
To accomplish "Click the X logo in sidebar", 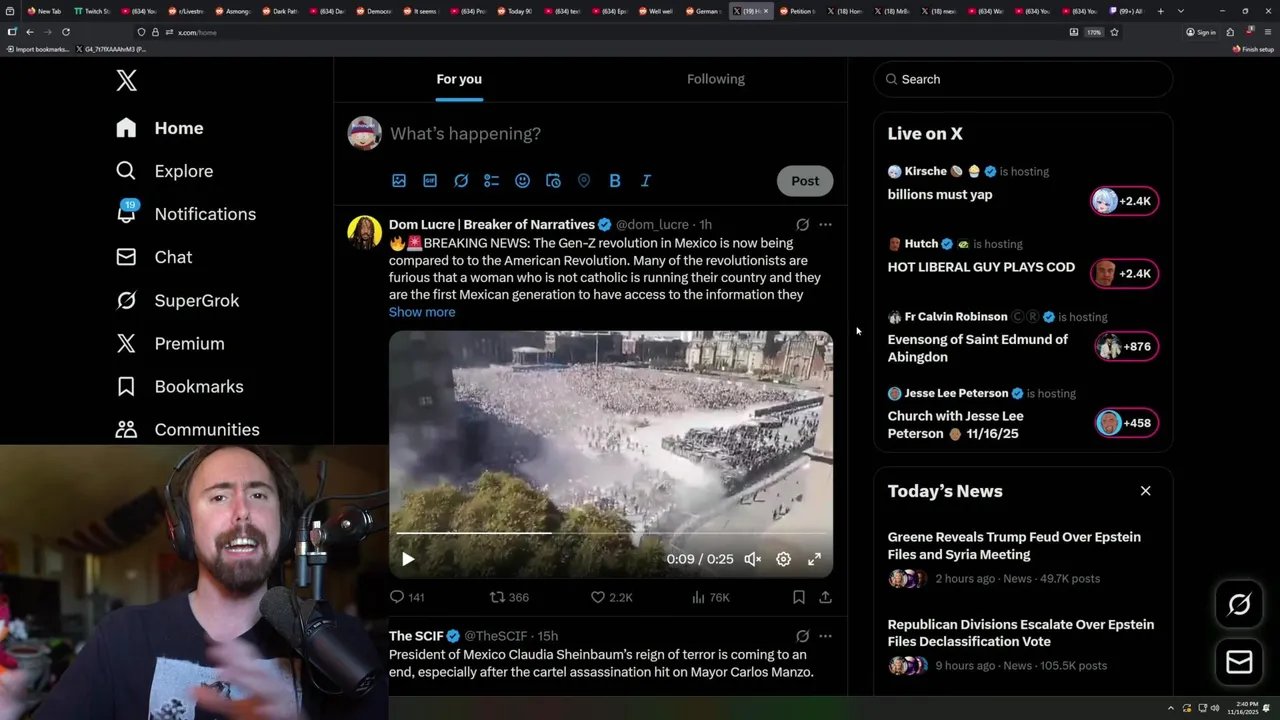I will (x=126, y=81).
